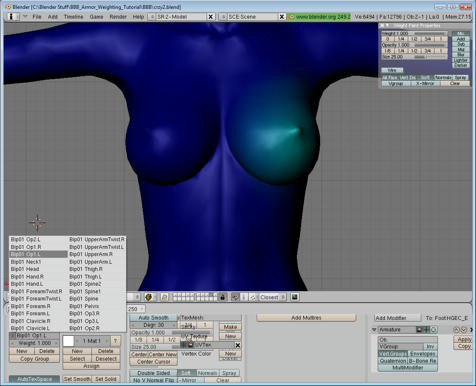This screenshot has width=476, height=386.
Task: Toggle Quaternion in Armature modifier
Action: [x=393, y=361]
